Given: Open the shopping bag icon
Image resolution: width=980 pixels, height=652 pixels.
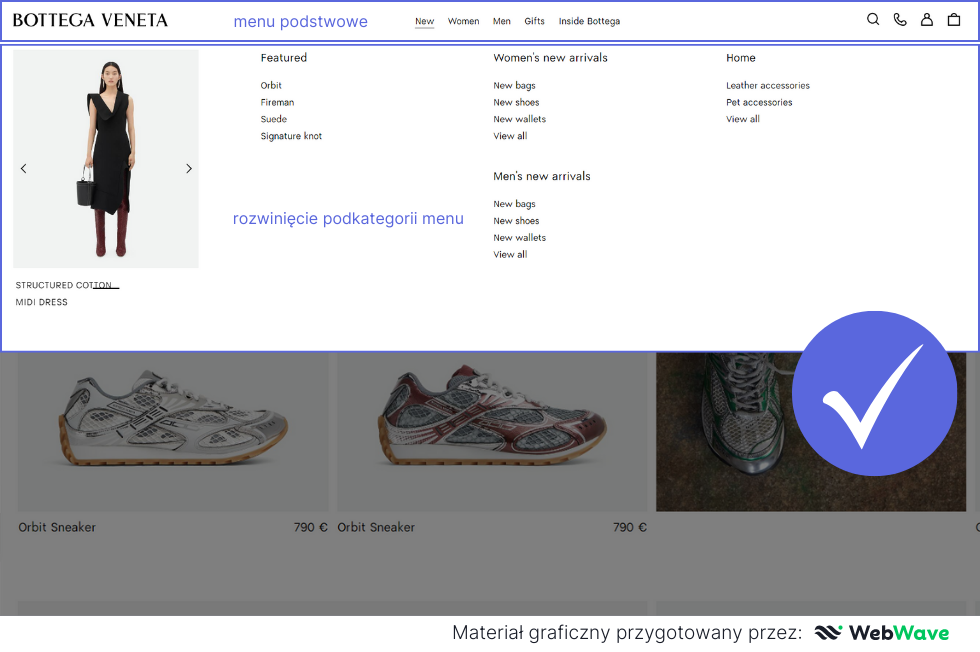Looking at the screenshot, I should click(x=954, y=20).
